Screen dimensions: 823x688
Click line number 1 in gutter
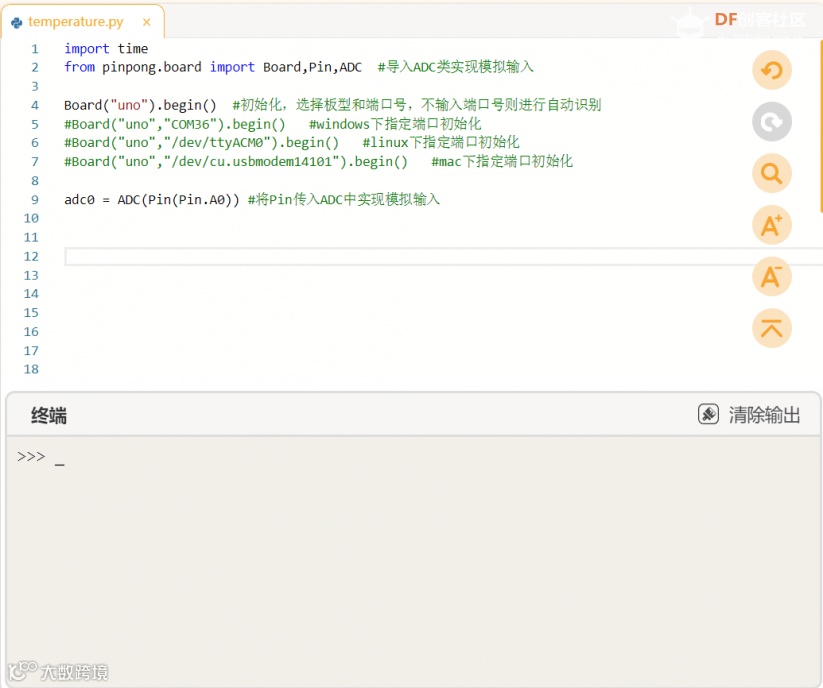(35, 49)
